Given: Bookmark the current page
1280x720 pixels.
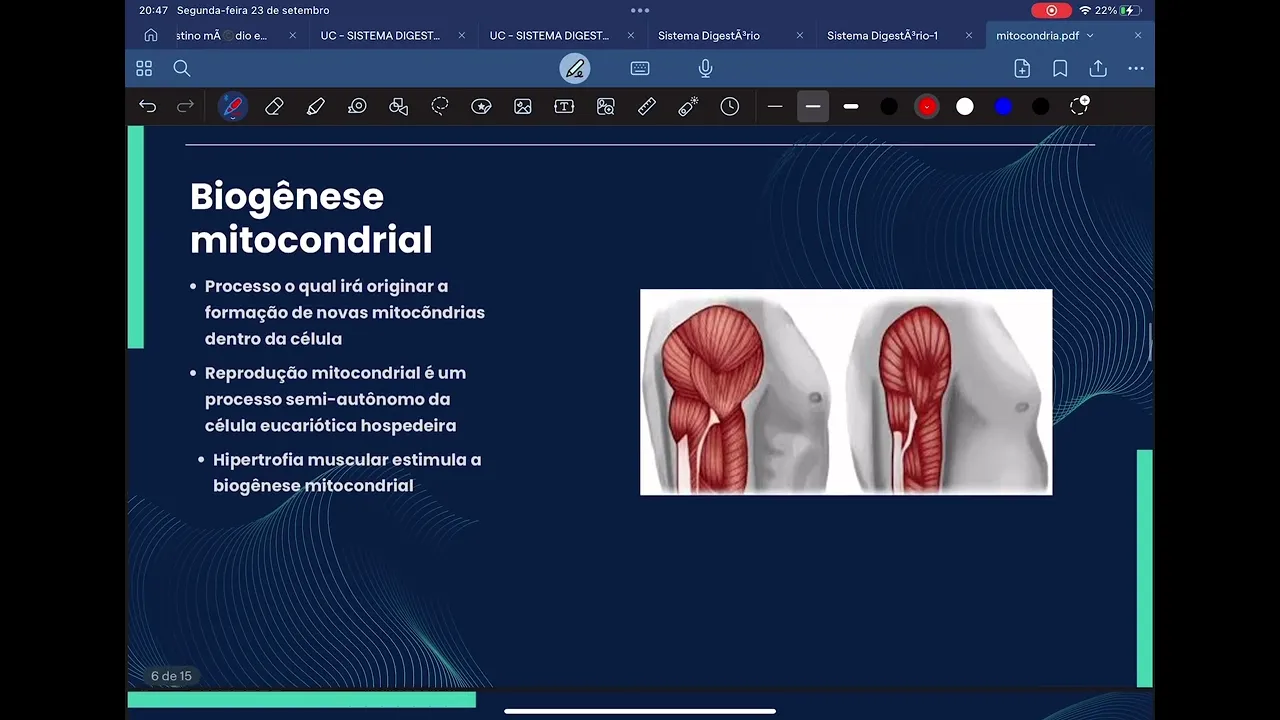Looking at the screenshot, I should 1060,69.
